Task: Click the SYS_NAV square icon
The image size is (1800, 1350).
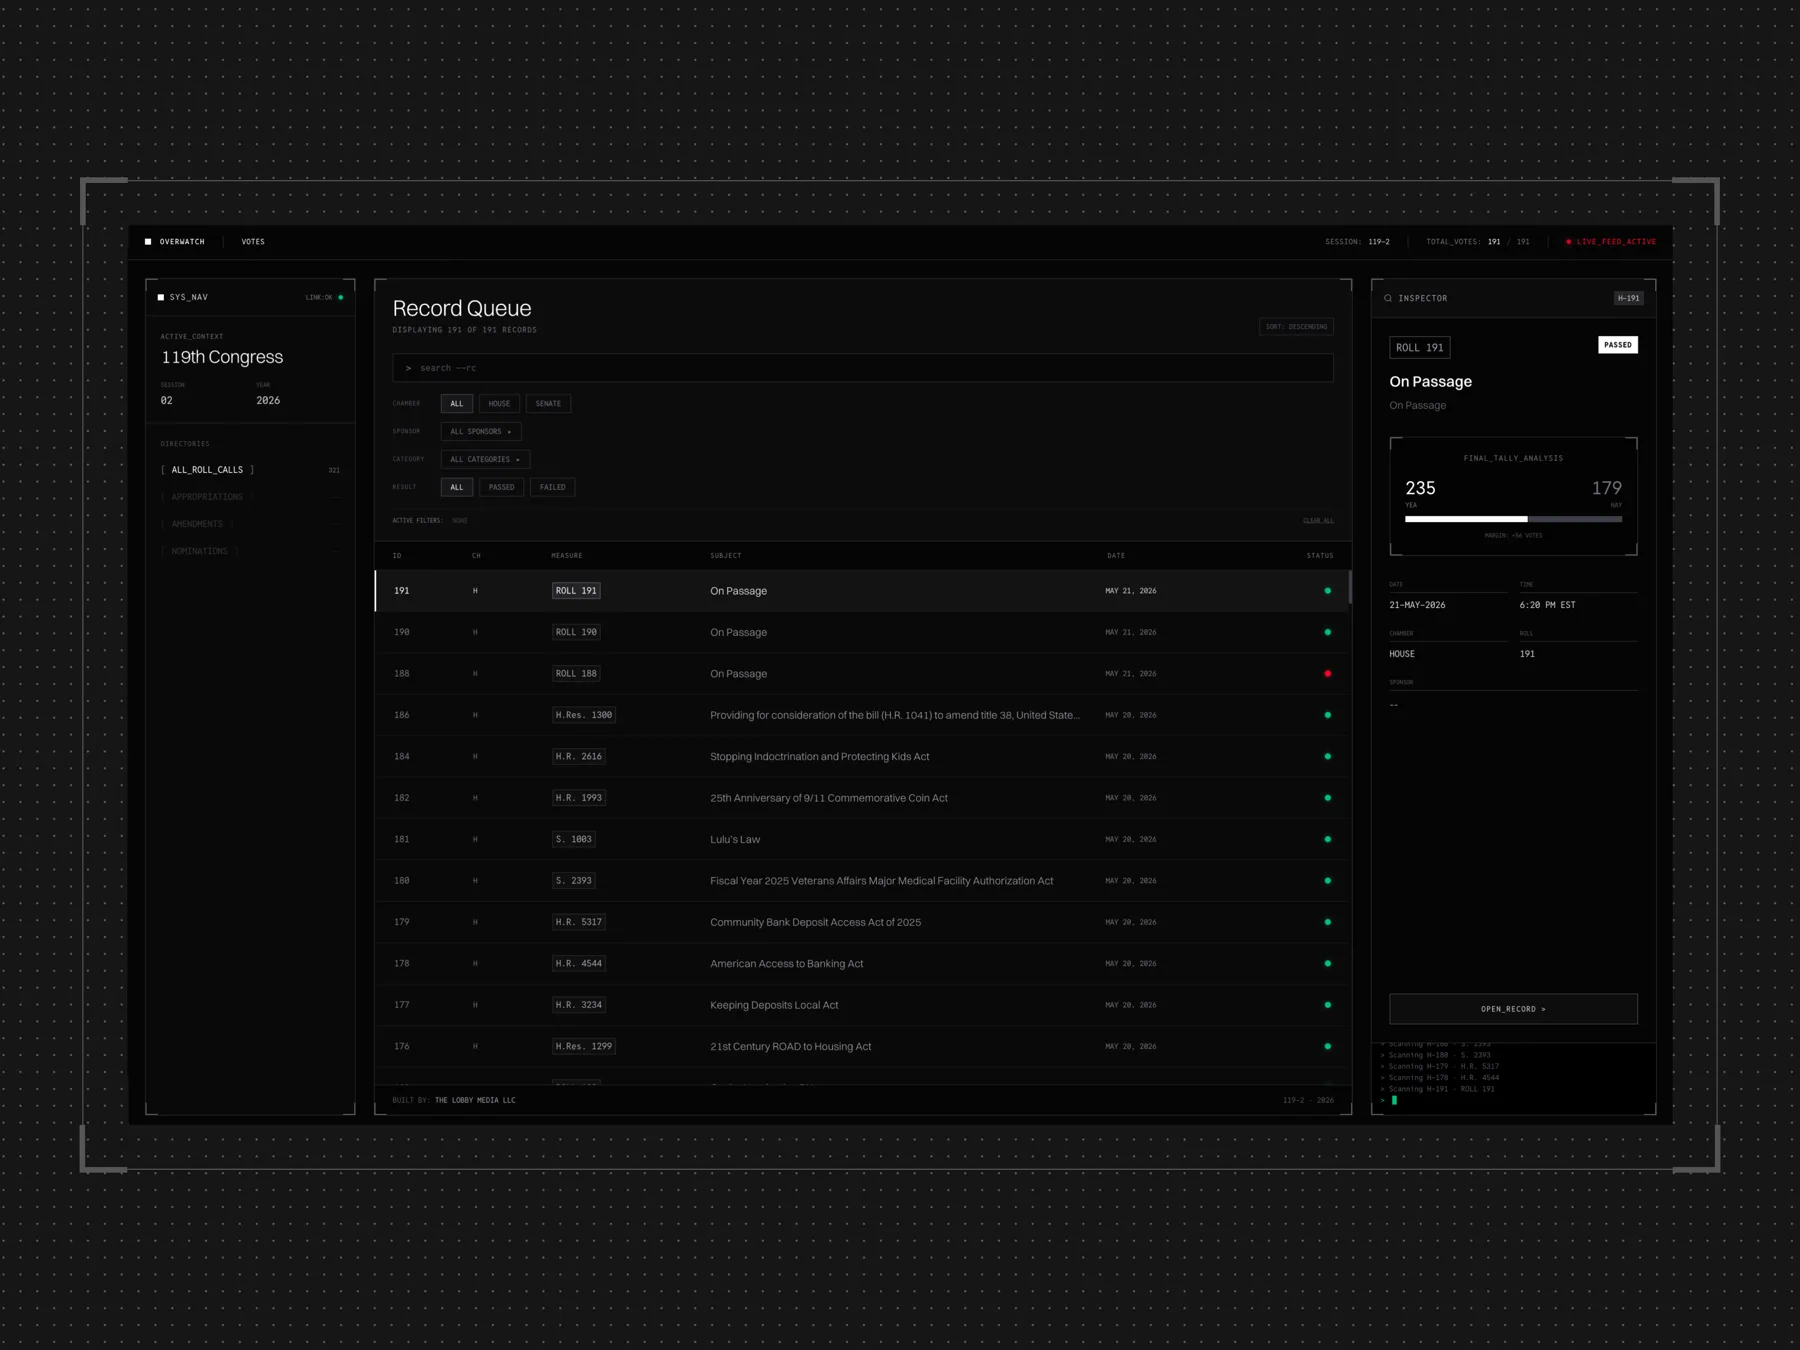Action: 161,297
